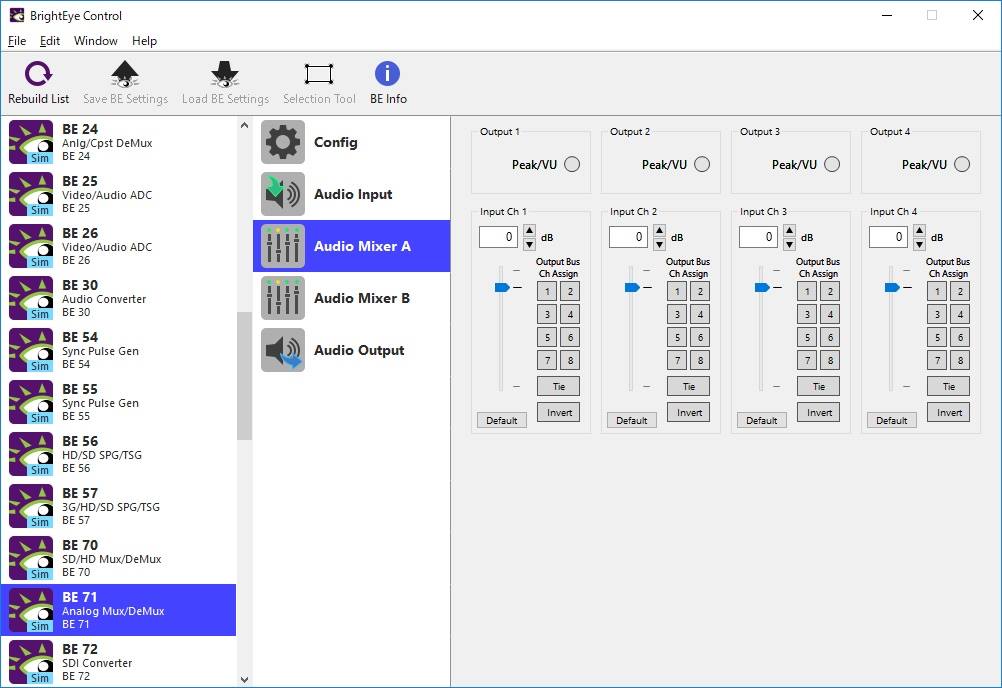Click the device list scrollbar thumb
The height and width of the screenshot is (688, 1002).
tap(244, 376)
